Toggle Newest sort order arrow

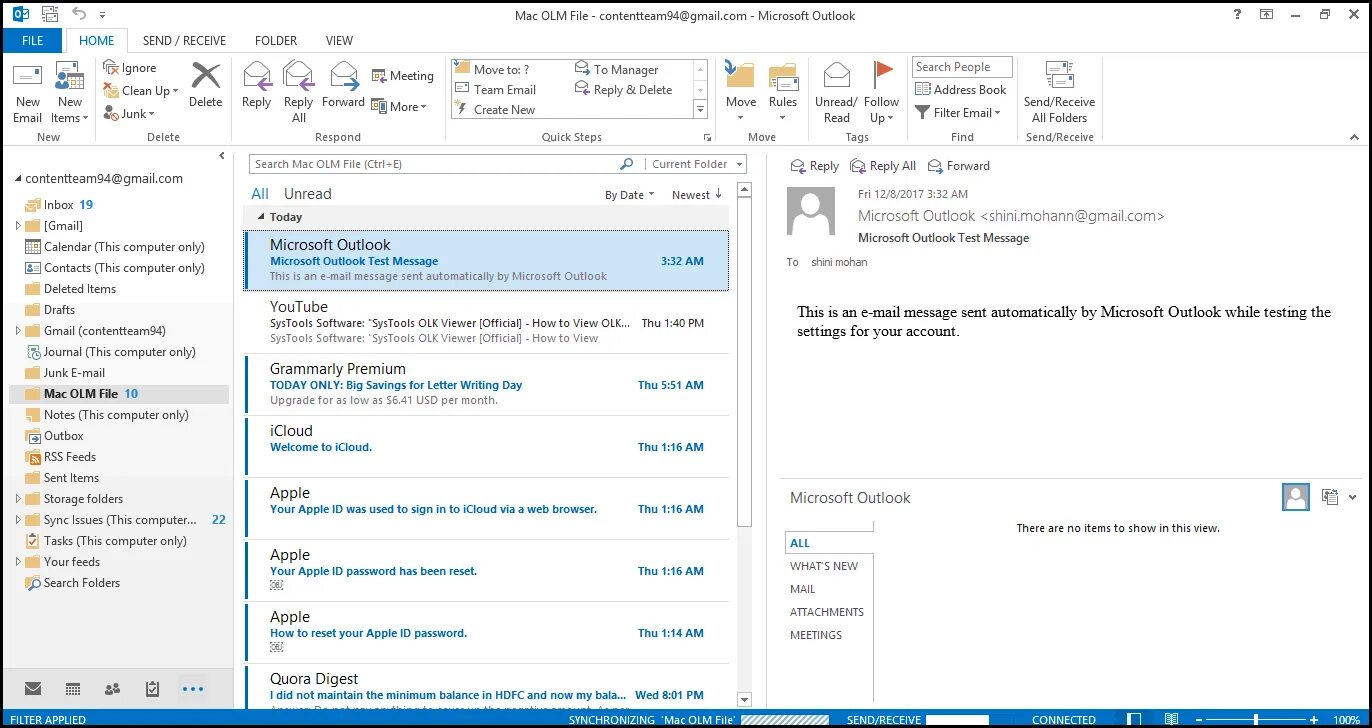719,195
